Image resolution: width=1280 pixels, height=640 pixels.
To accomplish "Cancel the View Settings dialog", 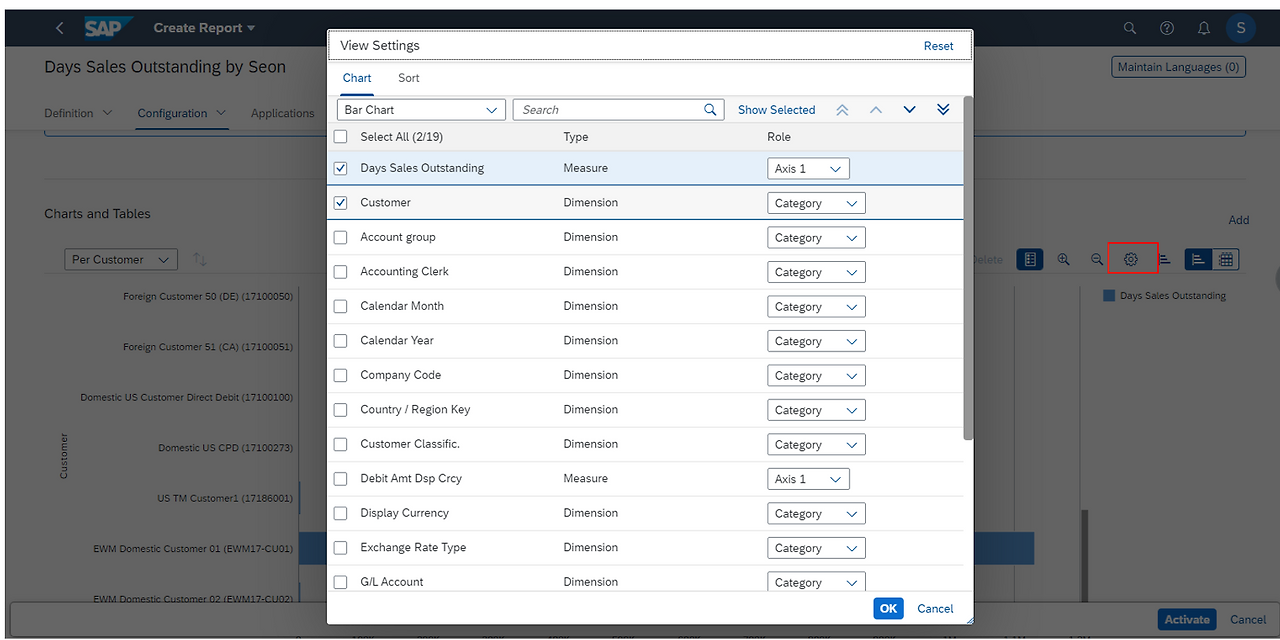I will pyautogui.click(x=935, y=608).
